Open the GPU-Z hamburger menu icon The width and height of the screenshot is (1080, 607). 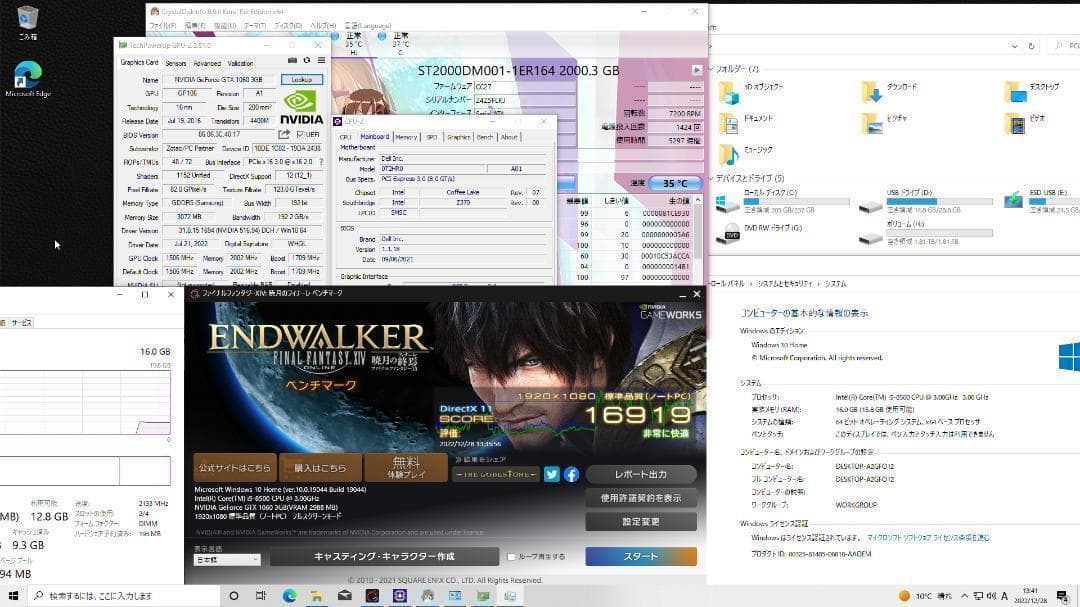point(321,59)
